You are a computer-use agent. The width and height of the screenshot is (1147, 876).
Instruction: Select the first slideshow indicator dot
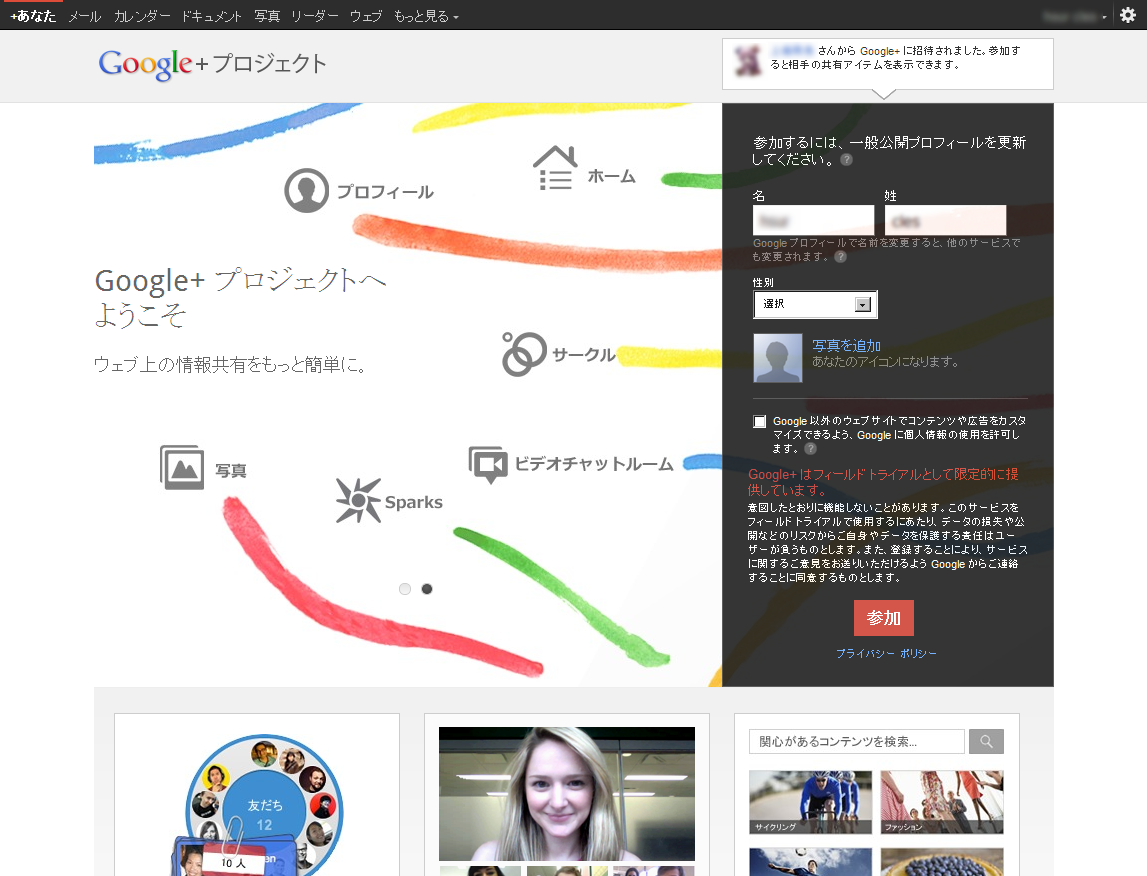[405, 589]
